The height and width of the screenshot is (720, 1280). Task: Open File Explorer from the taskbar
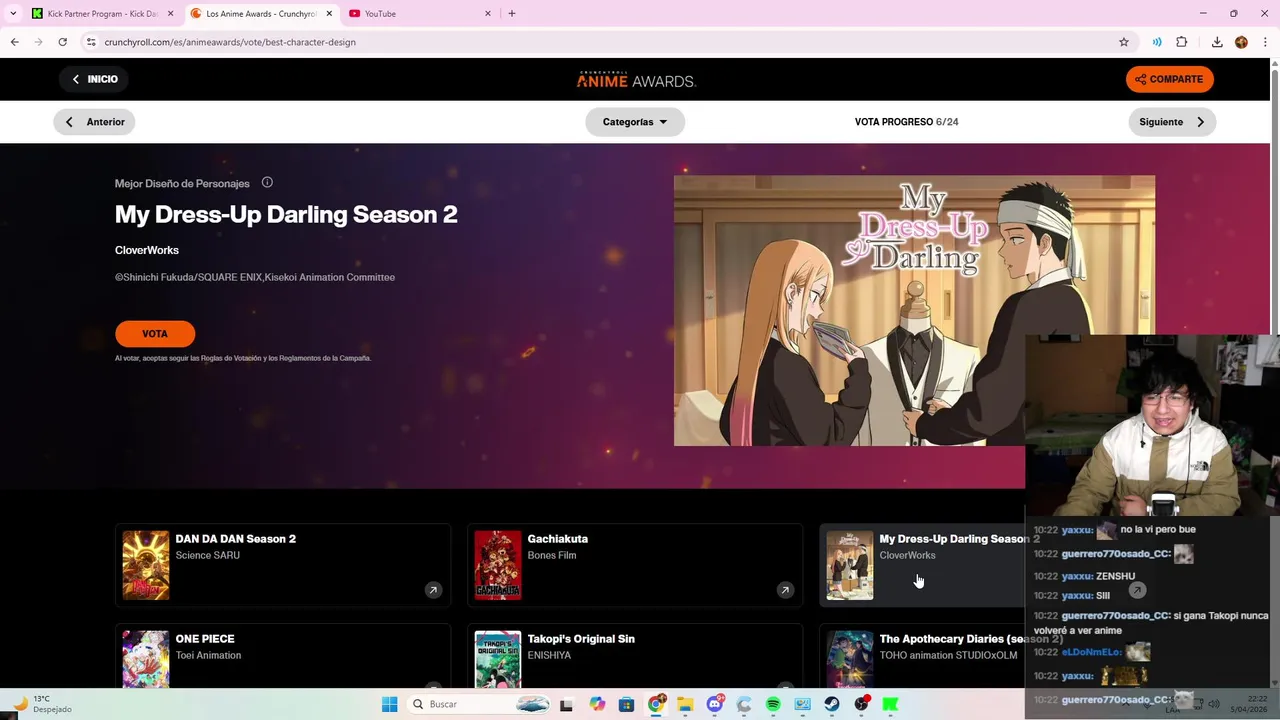(685, 704)
